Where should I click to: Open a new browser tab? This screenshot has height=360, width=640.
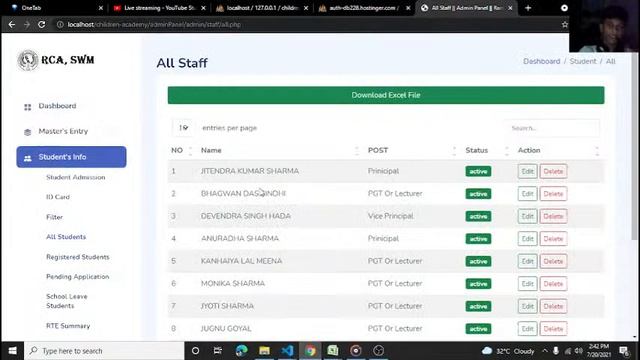[528, 8]
